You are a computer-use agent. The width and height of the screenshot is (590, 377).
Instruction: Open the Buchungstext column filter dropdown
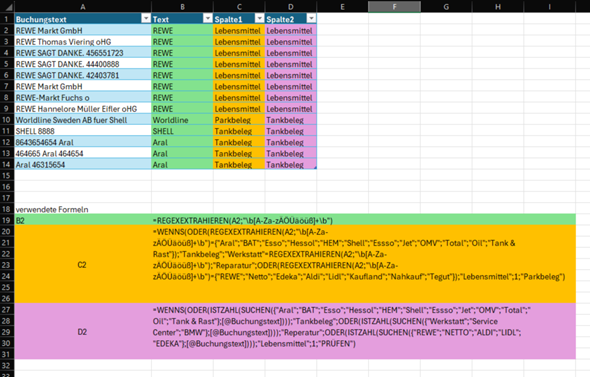pos(146,18)
